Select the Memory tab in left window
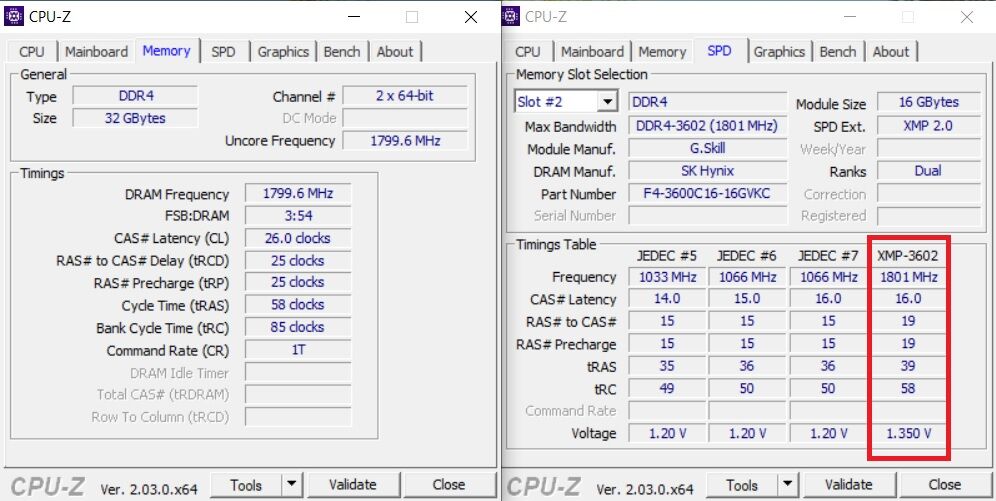This screenshot has height=501, width=996. click(166, 51)
